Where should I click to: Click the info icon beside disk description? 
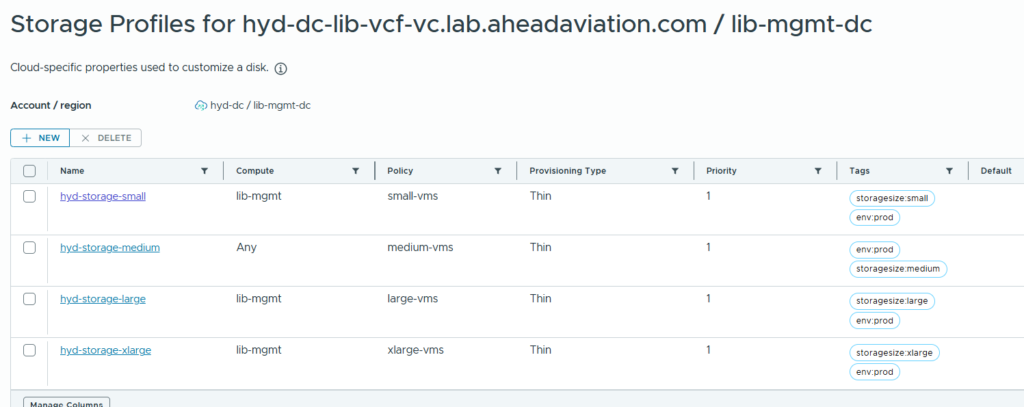pos(281,69)
